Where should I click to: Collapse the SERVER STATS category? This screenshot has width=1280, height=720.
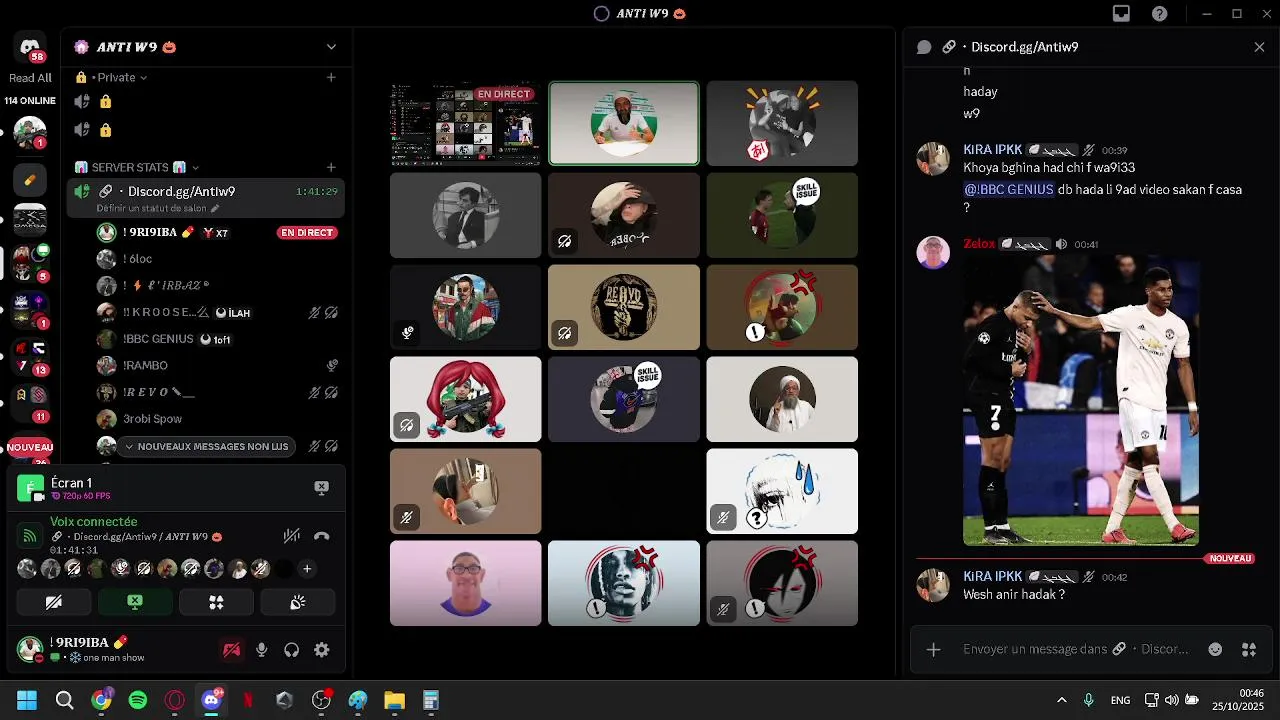point(138,167)
